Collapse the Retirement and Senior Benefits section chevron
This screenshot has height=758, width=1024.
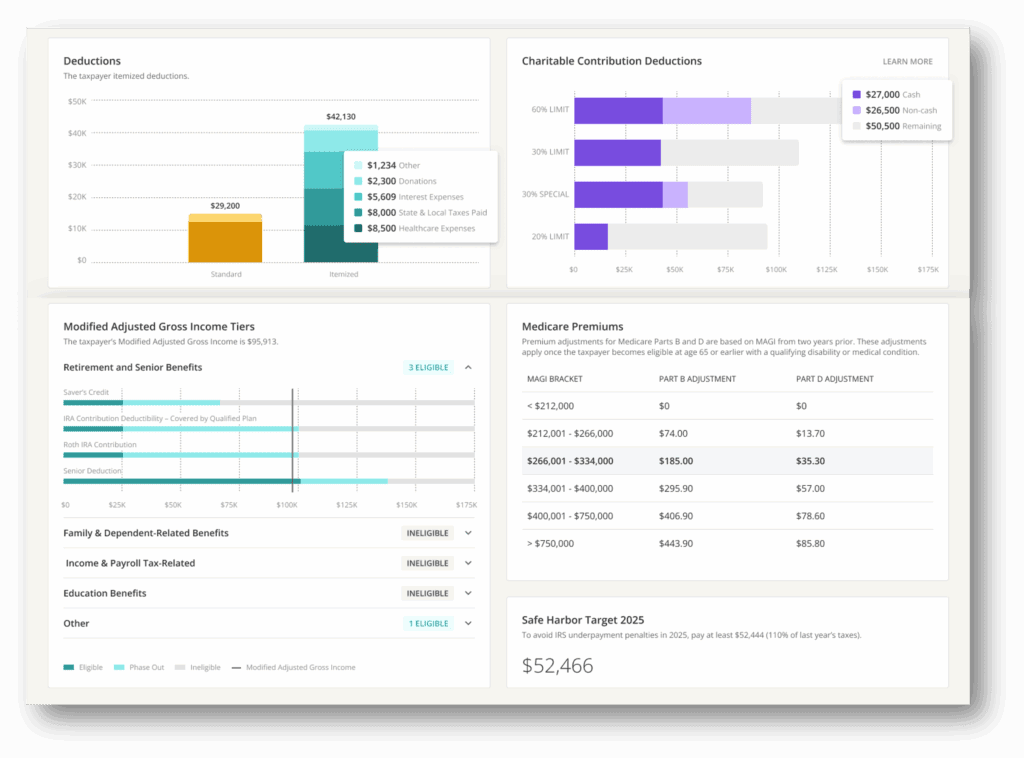[x=468, y=367]
